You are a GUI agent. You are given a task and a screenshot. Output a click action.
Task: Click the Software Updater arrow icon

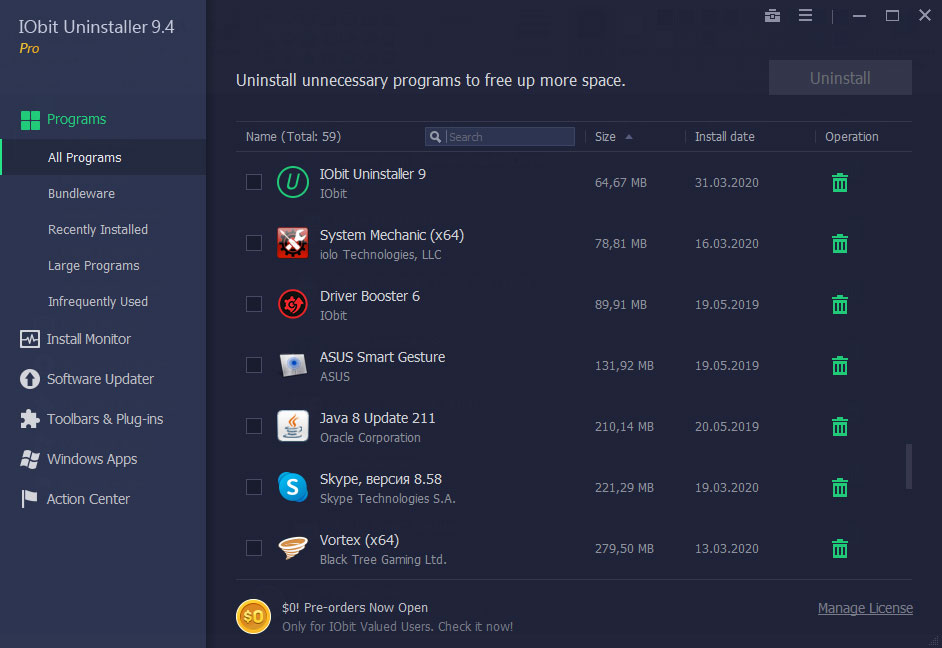[x=29, y=379]
